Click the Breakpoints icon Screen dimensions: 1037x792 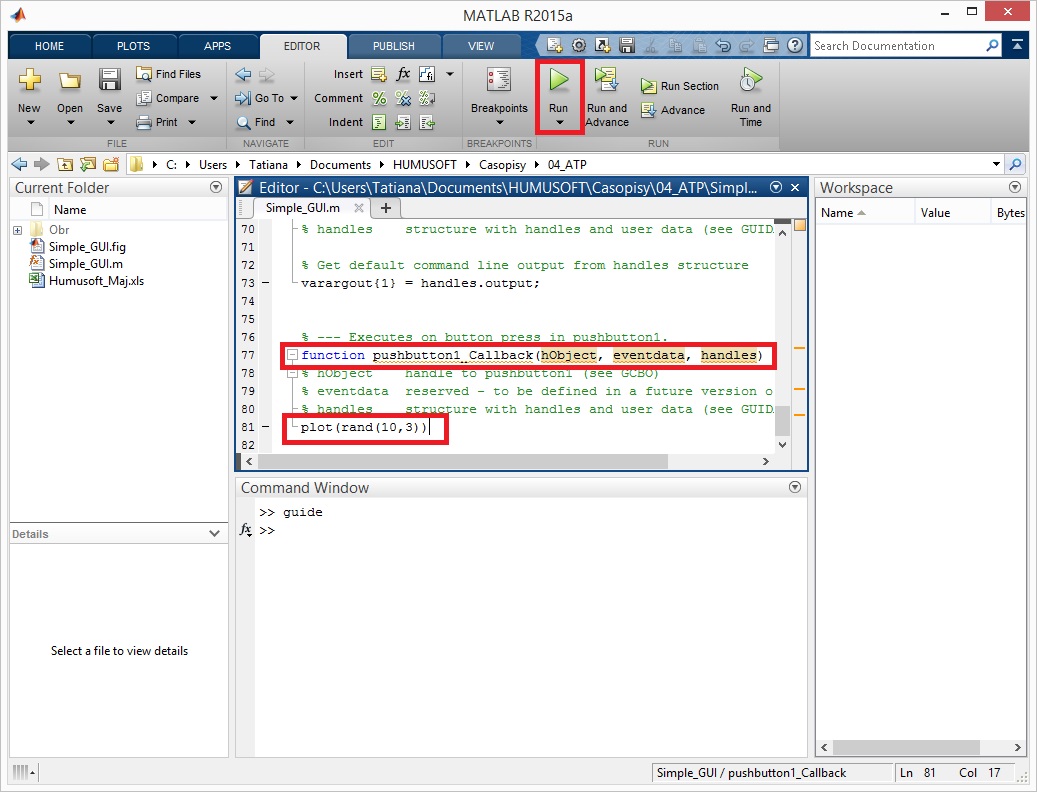coord(499,80)
